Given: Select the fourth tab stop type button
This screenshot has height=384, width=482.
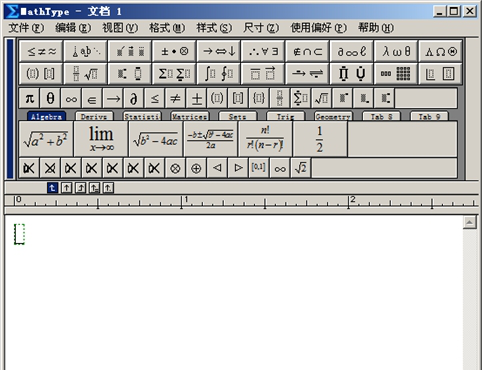Looking at the screenshot, I should coord(94,188).
